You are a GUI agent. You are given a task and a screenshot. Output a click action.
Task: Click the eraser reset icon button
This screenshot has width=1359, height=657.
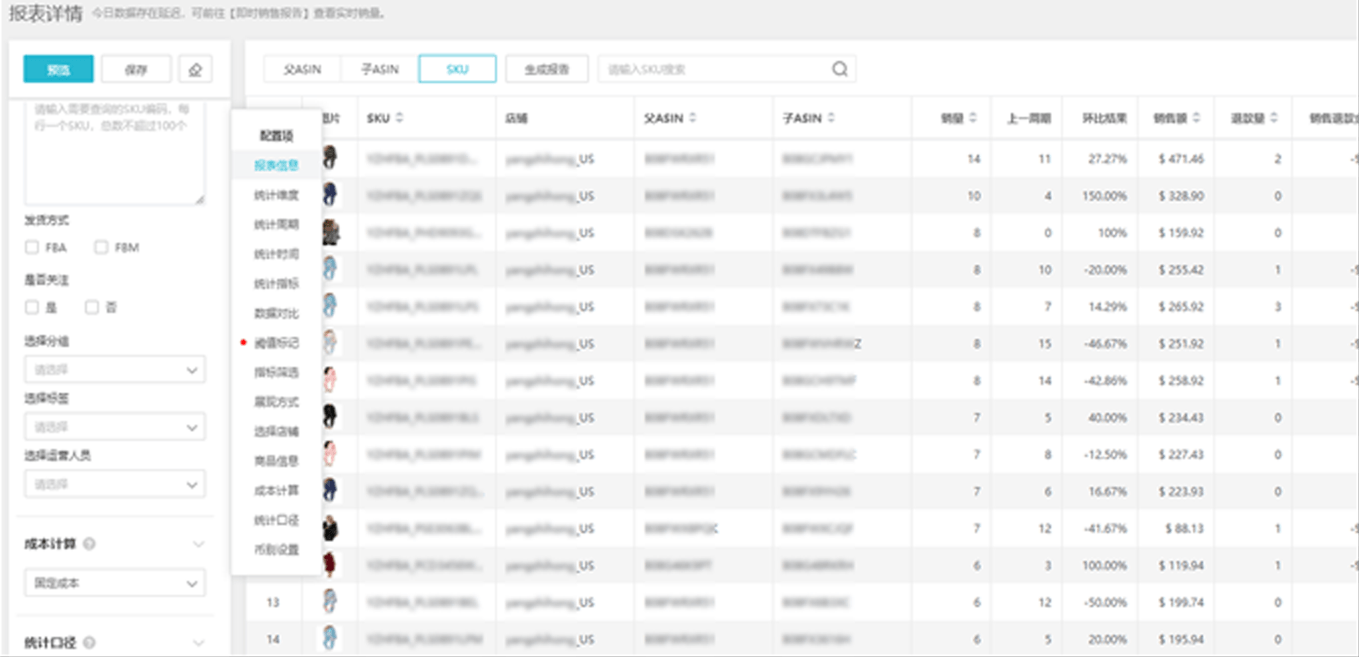(195, 69)
